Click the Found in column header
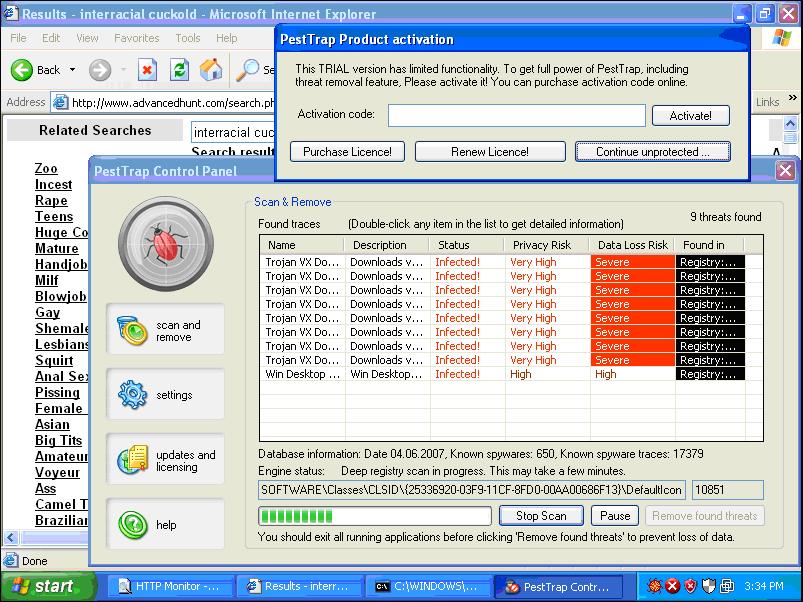The width and height of the screenshot is (803, 602). [710, 245]
